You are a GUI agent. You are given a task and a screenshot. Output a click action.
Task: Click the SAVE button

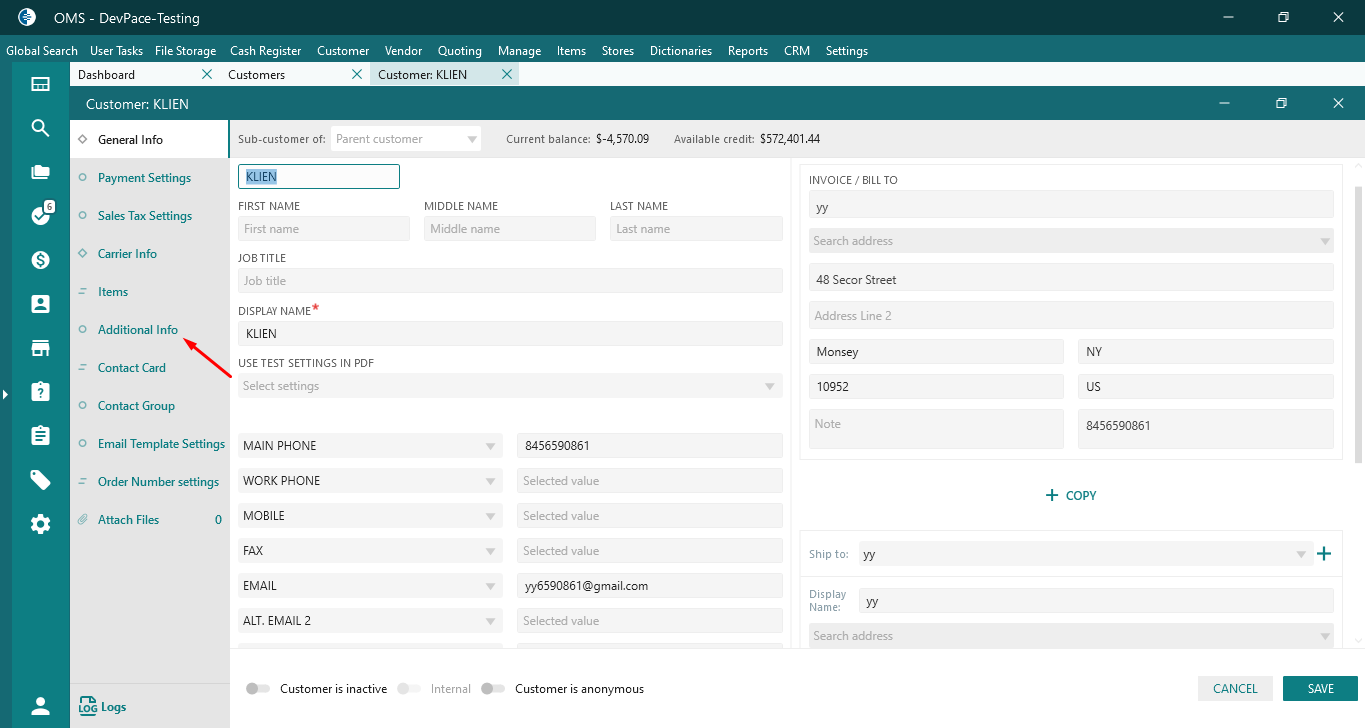(x=1320, y=689)
